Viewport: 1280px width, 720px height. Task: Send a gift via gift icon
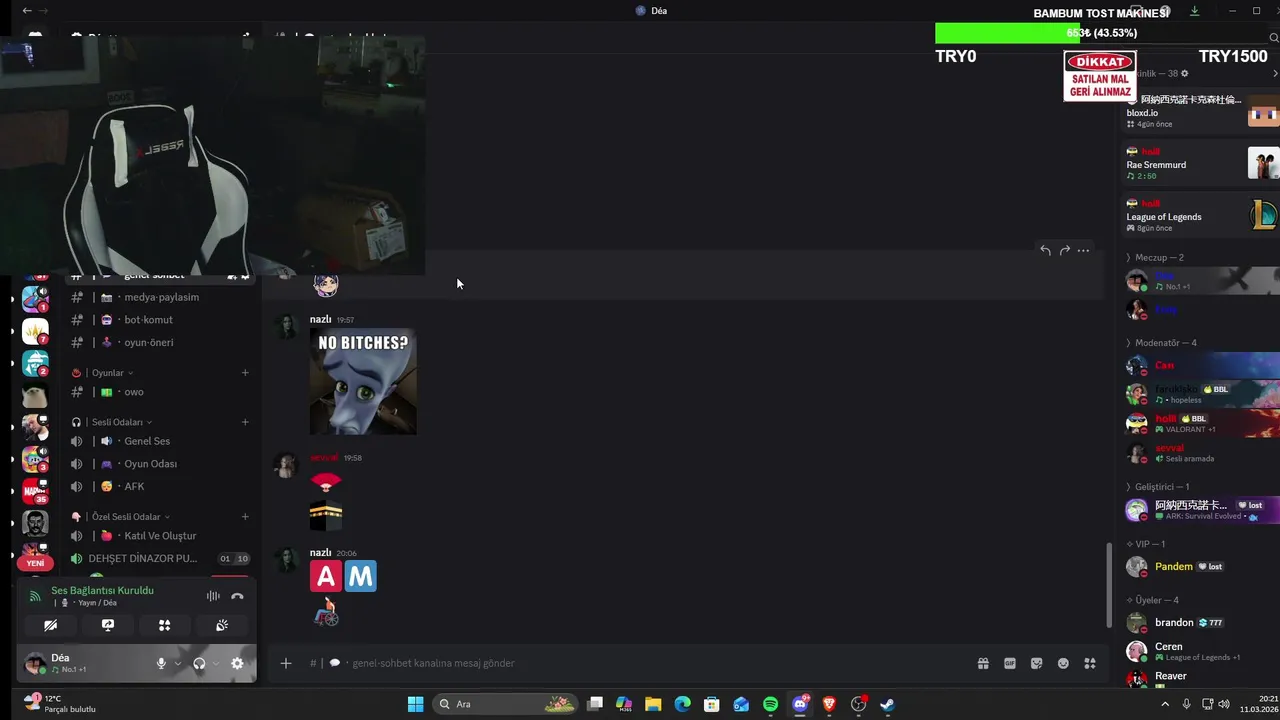click(983, 663)
